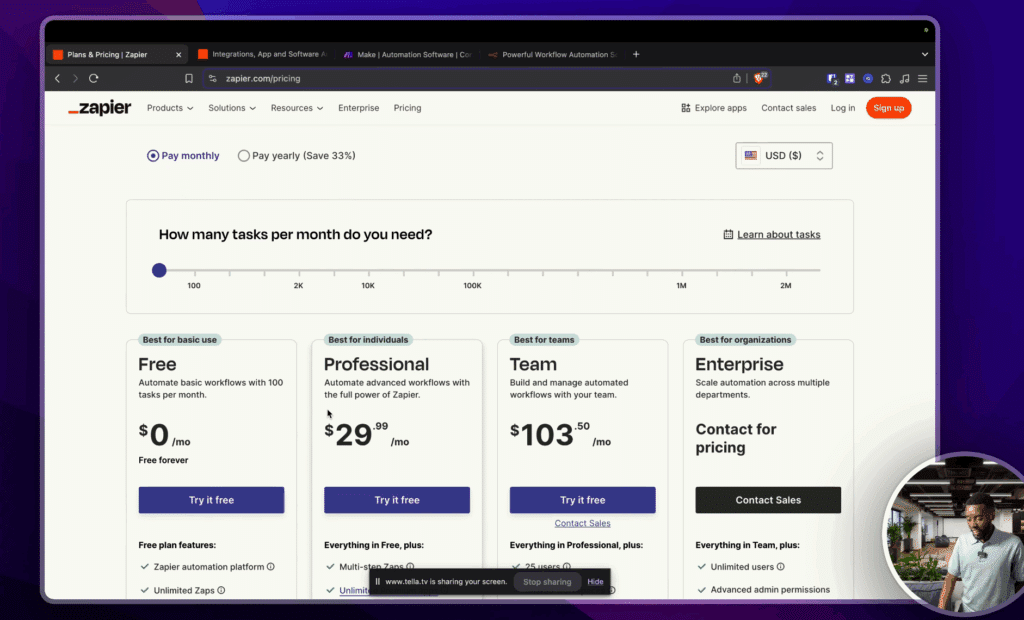Click the tasks-per-month slider handle
Image resolution: width=1024 pixels, height=620 pixels.
[x=159, y=270]
